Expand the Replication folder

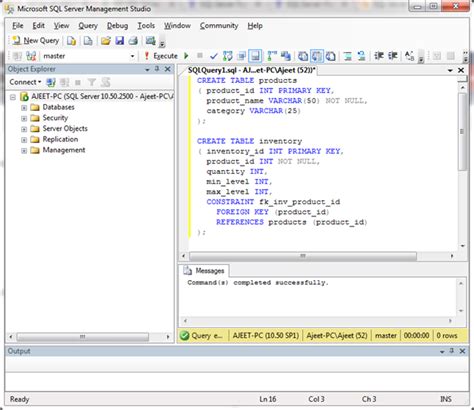pos(24,140)
